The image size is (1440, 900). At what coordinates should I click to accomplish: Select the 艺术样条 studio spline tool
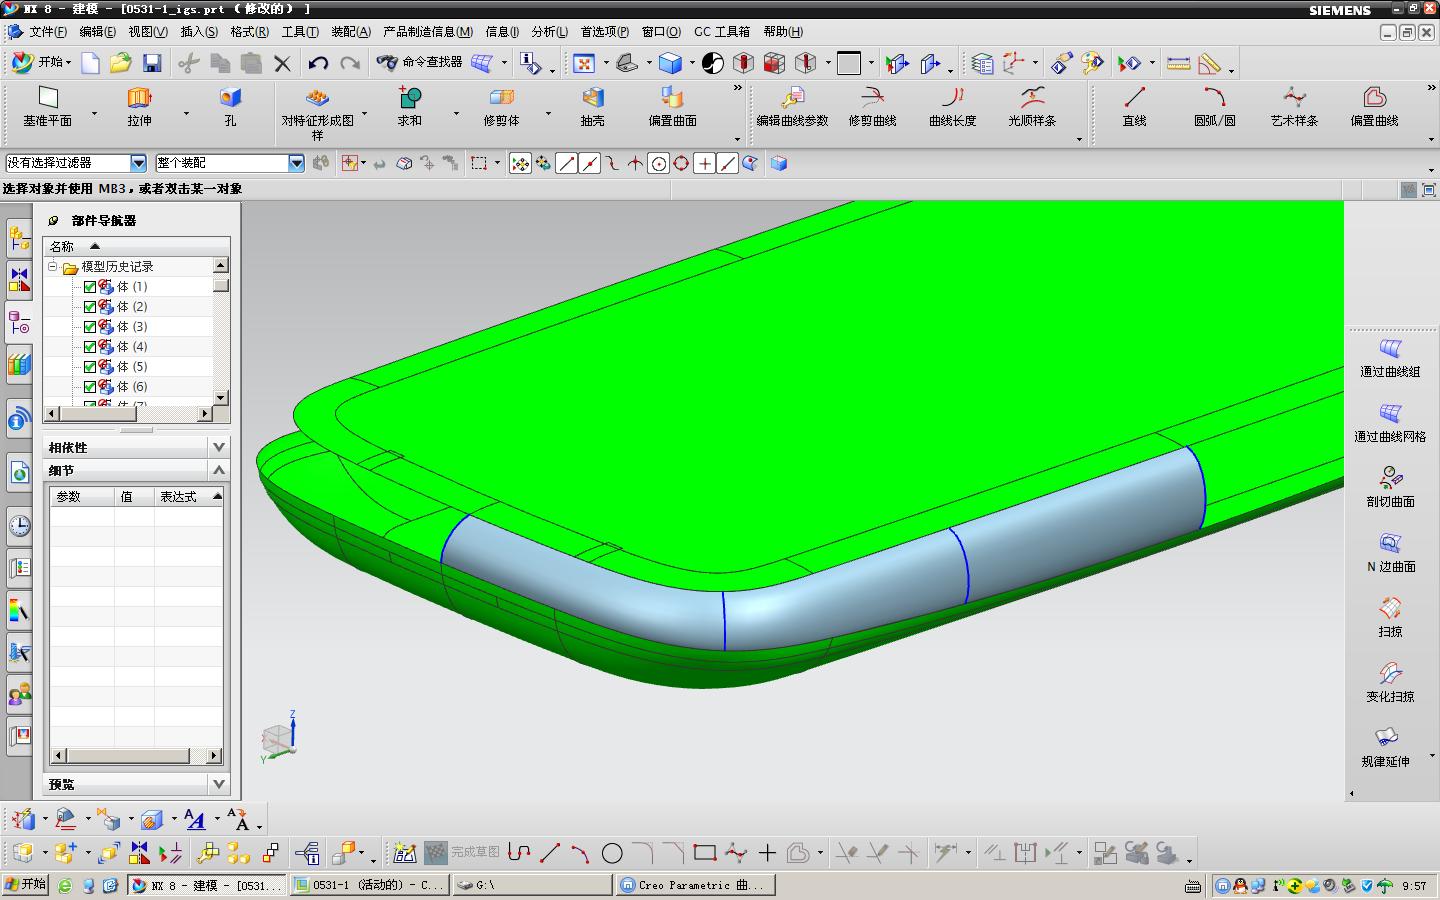[1294, 106]
